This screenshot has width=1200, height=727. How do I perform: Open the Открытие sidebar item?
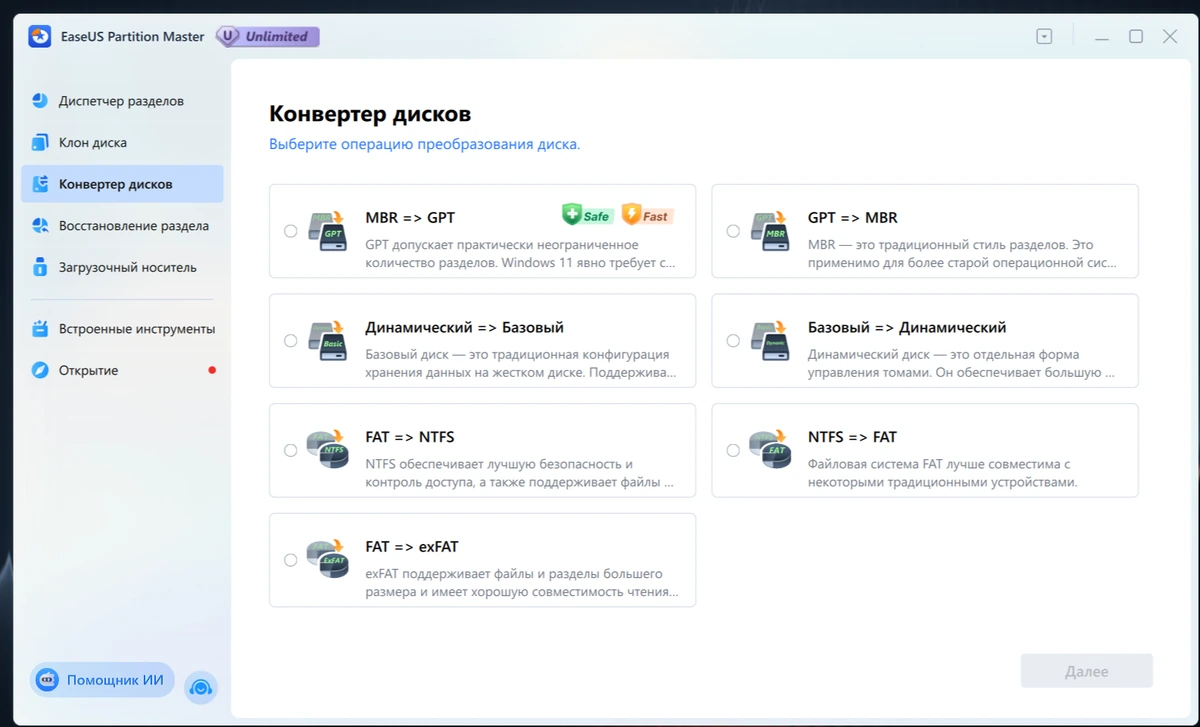point(122,371)
